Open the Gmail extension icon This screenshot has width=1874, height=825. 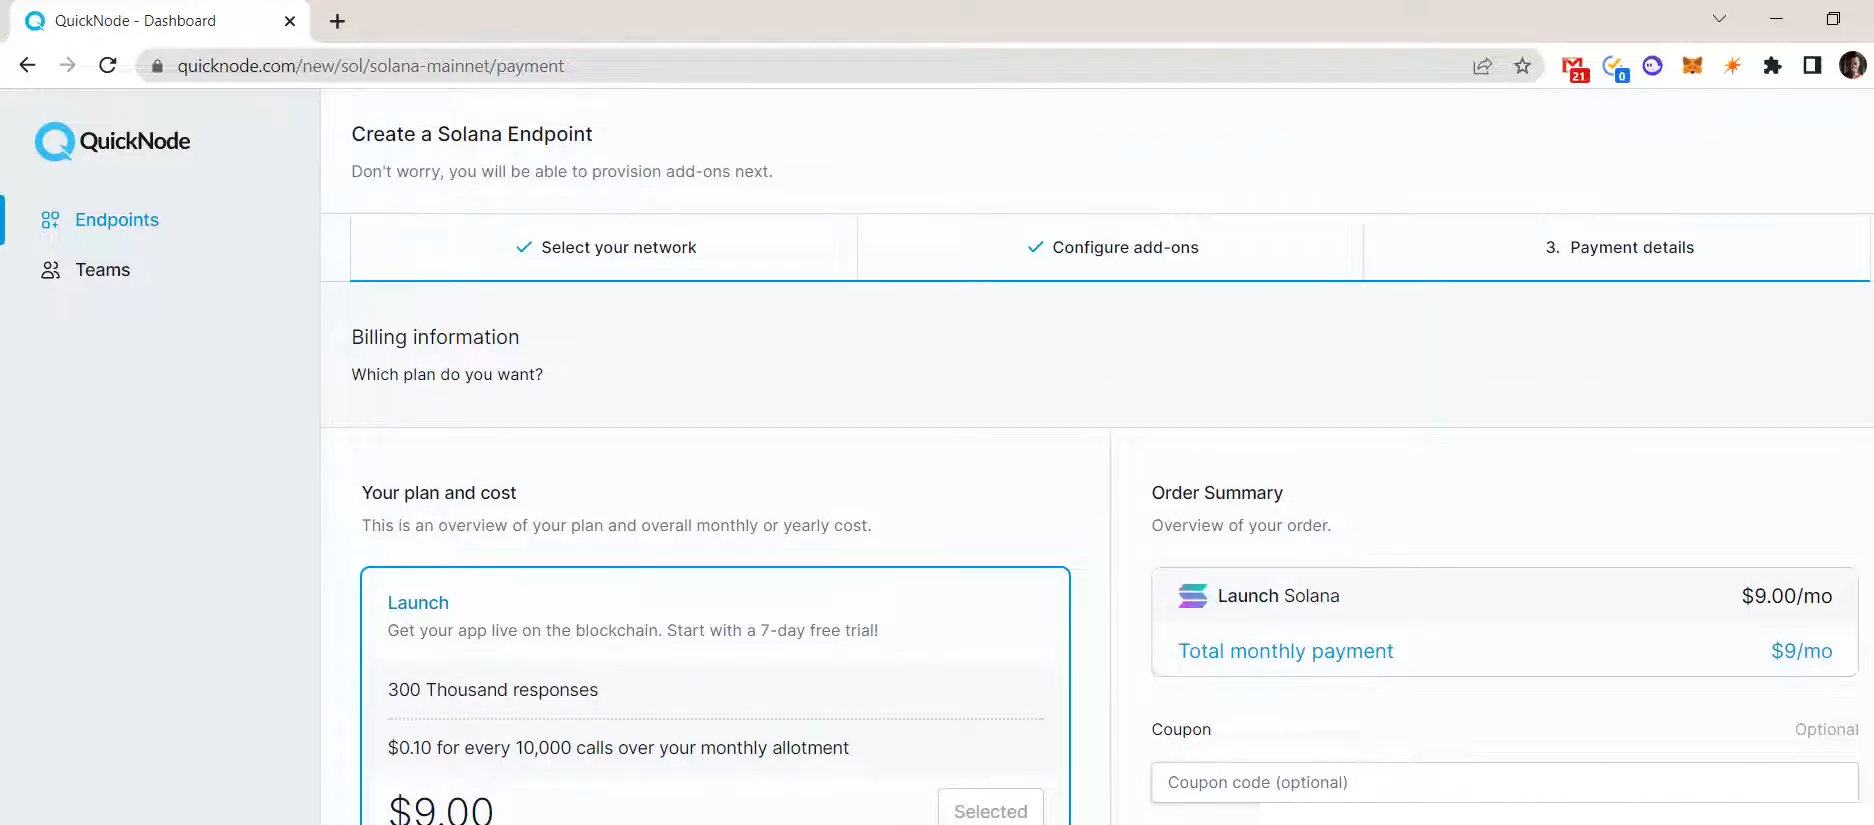pyautogui.click(x=1574, y=67)
